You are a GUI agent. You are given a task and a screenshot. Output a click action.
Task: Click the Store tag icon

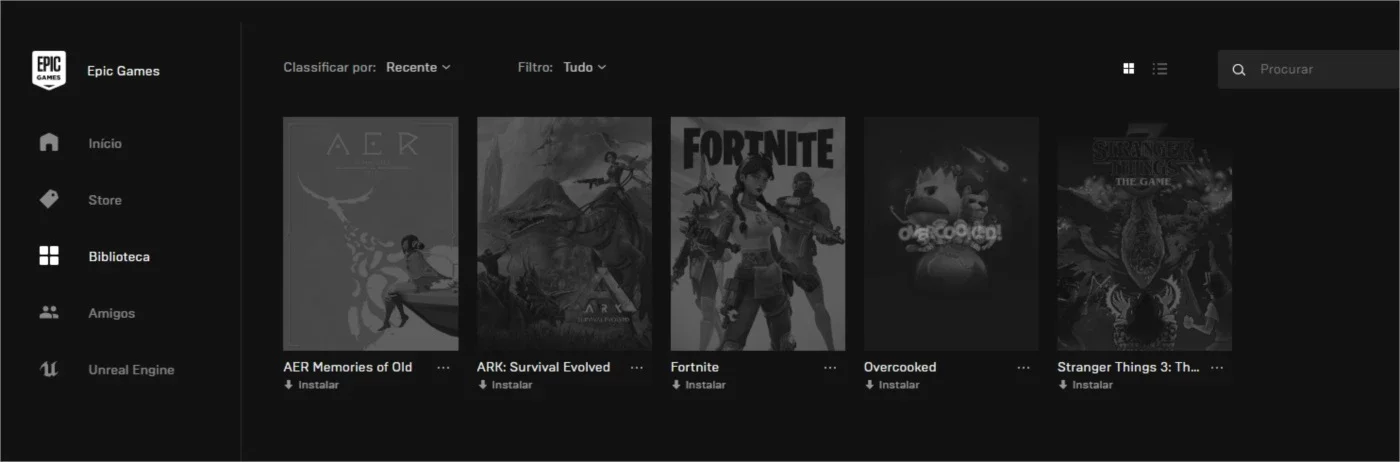[49, 199]
